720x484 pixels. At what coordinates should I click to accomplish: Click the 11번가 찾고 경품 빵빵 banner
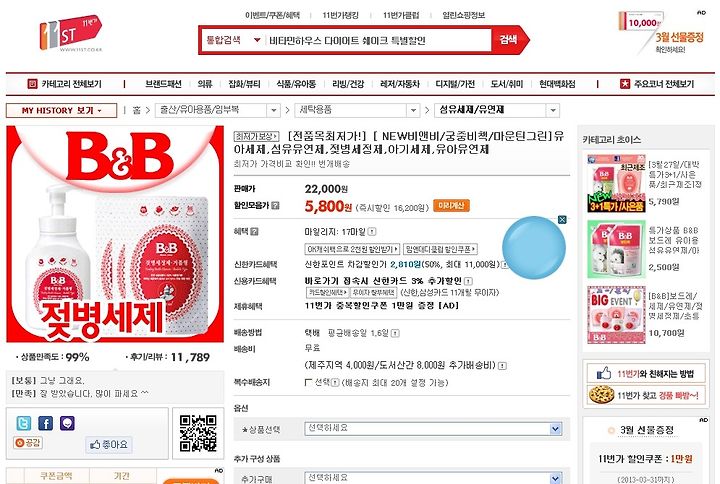point(646,395)
